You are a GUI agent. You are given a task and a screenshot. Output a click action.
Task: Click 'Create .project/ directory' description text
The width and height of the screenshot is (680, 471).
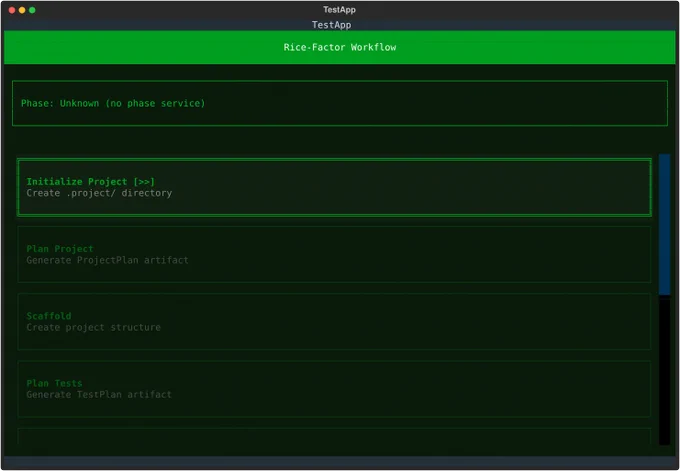pos(99,193)
